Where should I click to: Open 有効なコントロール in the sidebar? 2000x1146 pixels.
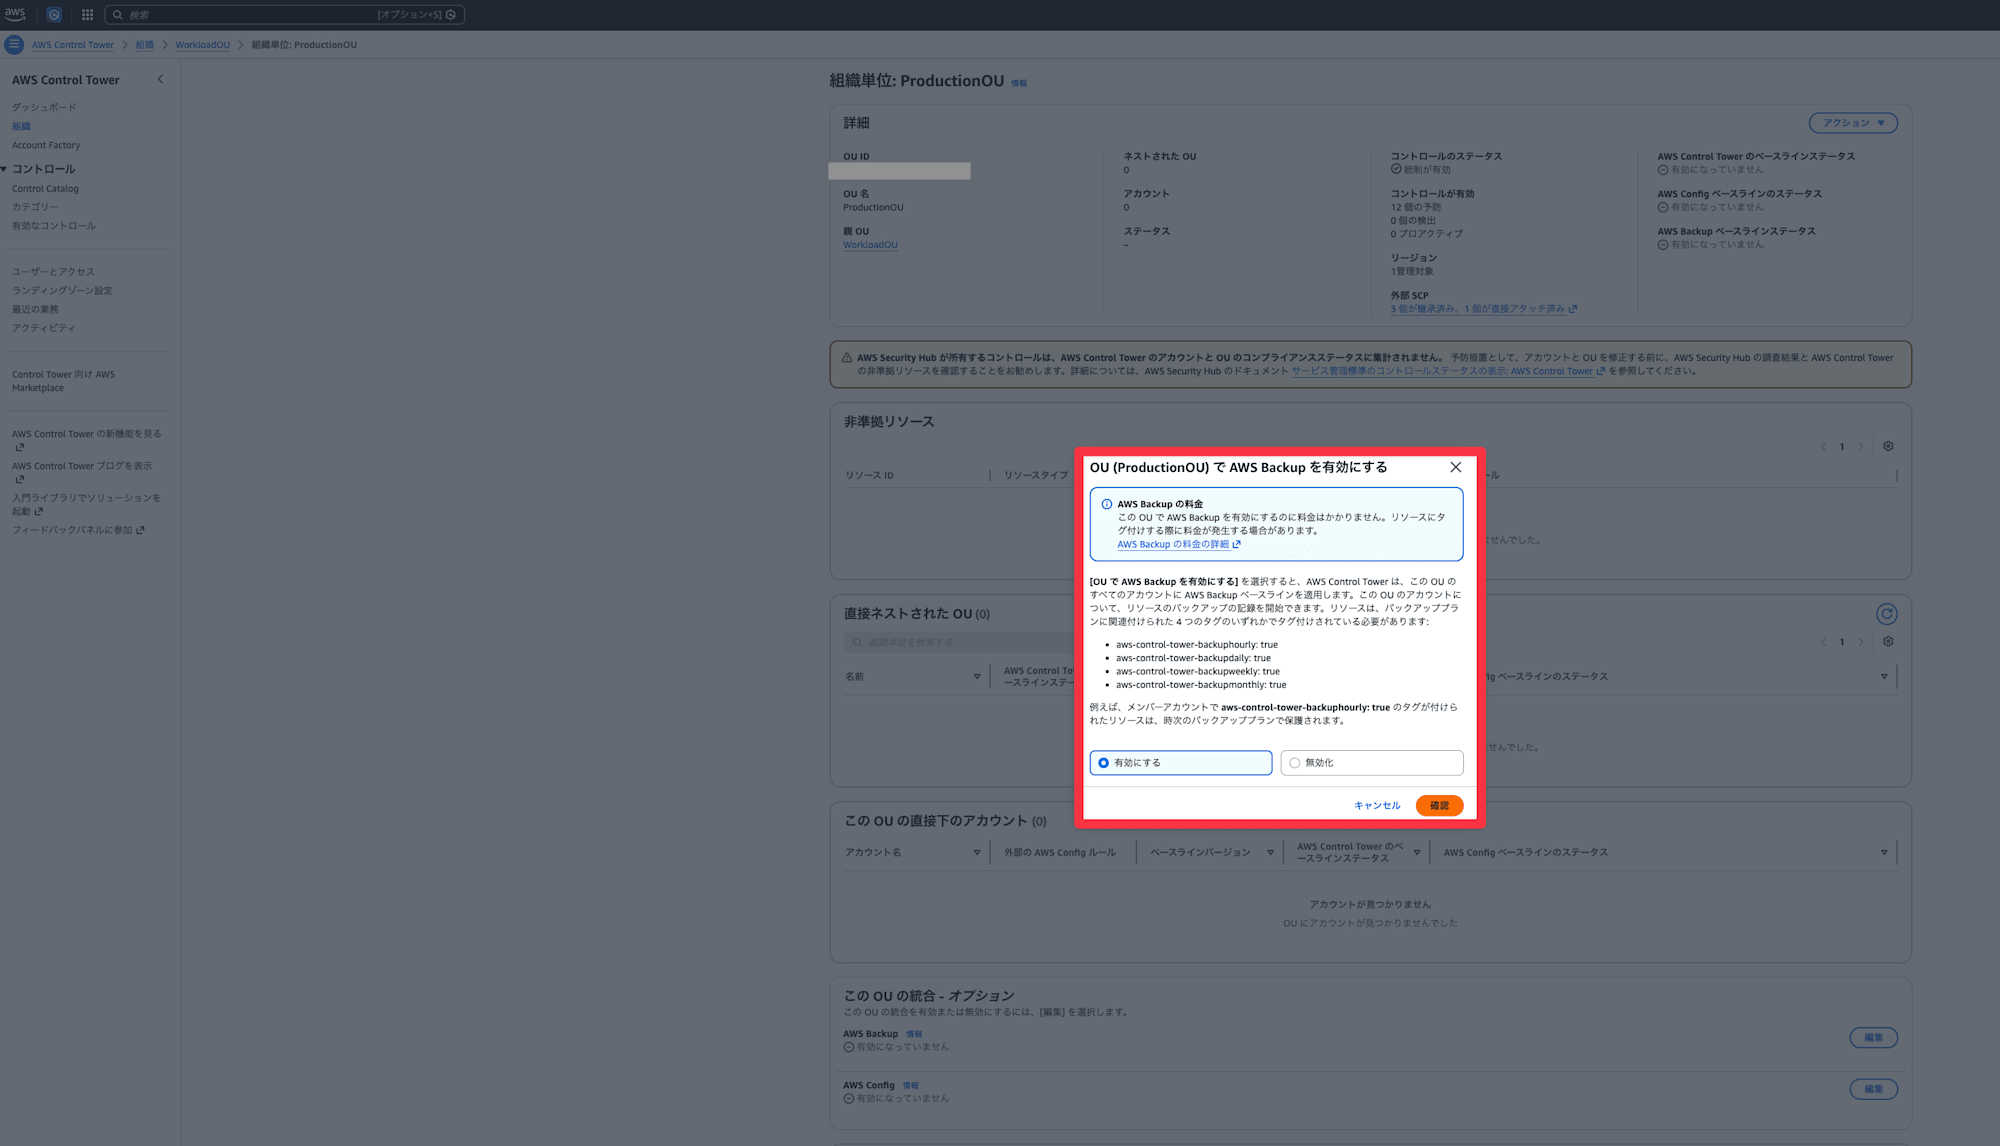(54, 226)
